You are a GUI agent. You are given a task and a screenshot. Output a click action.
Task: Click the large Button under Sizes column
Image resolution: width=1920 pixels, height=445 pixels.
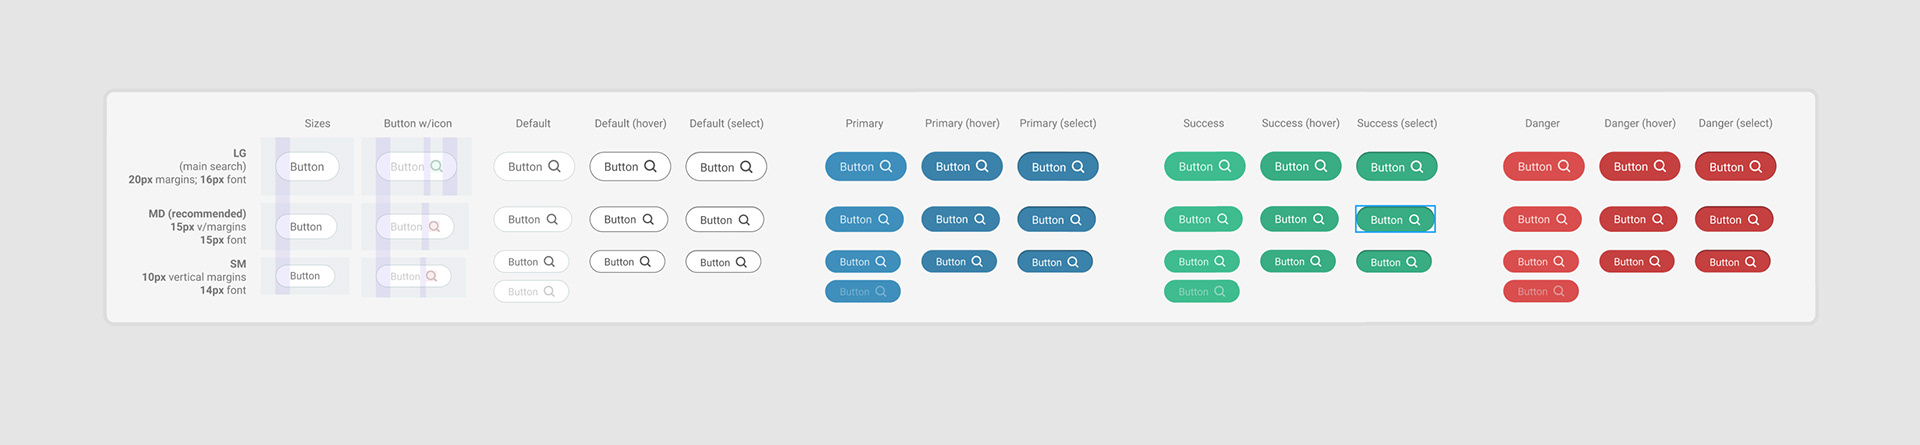[307, 167]
